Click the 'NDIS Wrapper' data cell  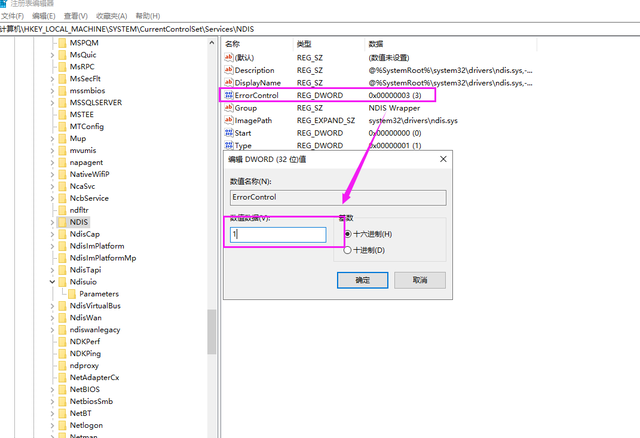394,108
